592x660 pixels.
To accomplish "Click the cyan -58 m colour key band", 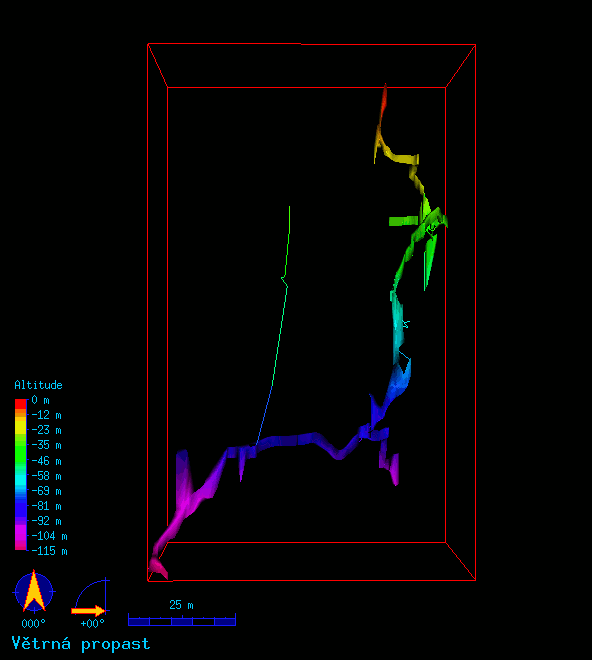I will coord(21,476).
